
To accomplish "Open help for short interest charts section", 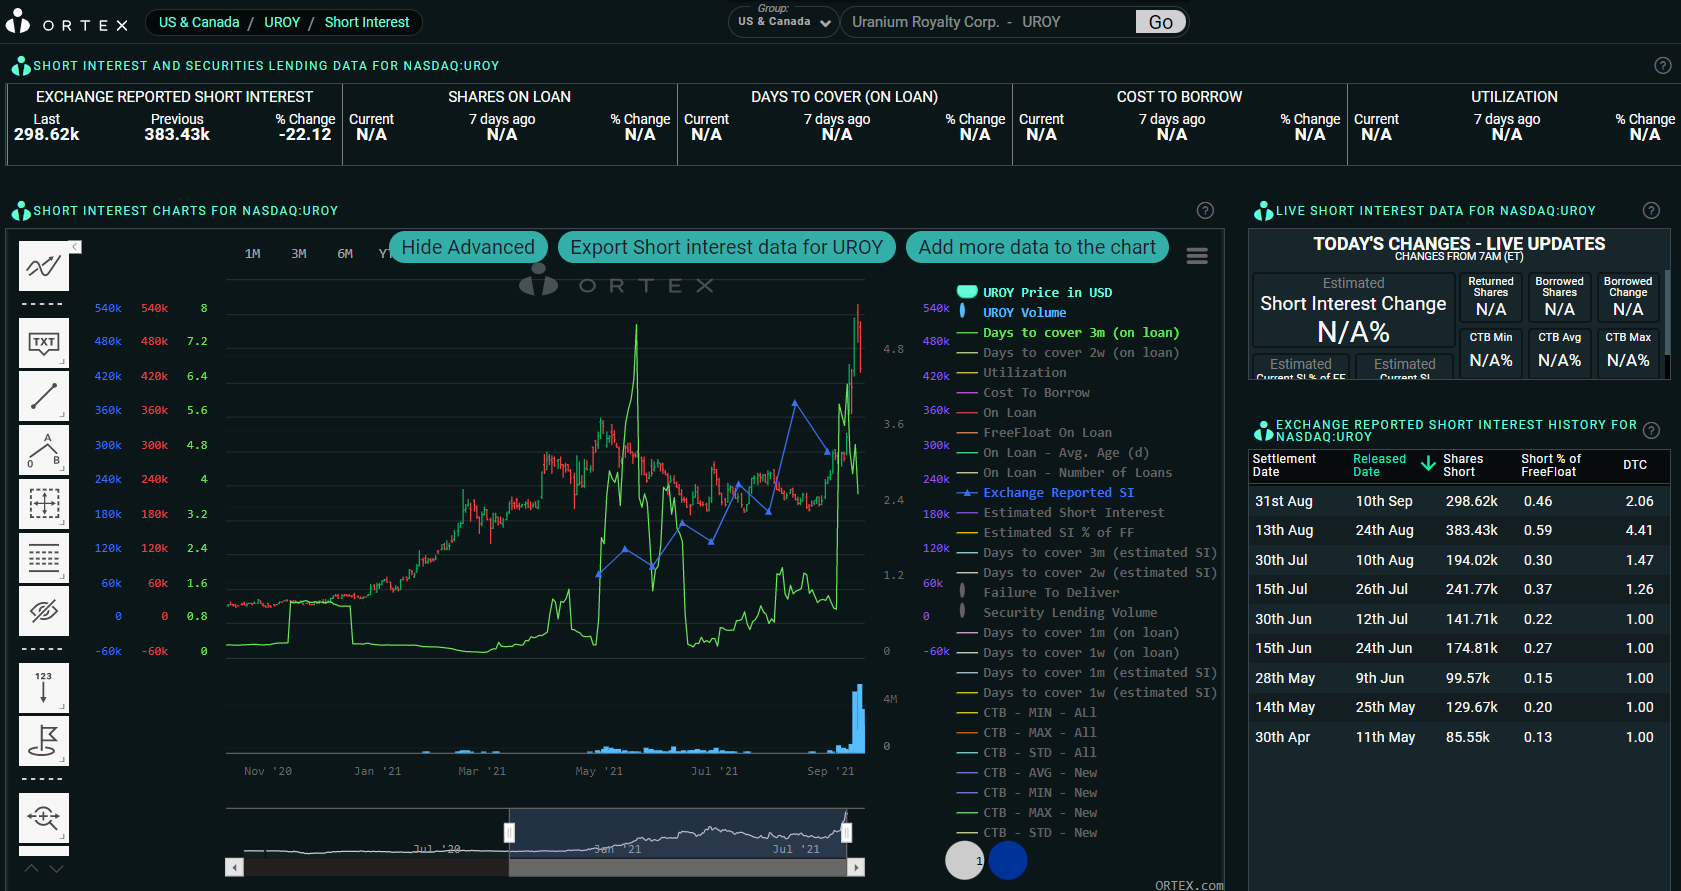I will tap(1206, 210).
